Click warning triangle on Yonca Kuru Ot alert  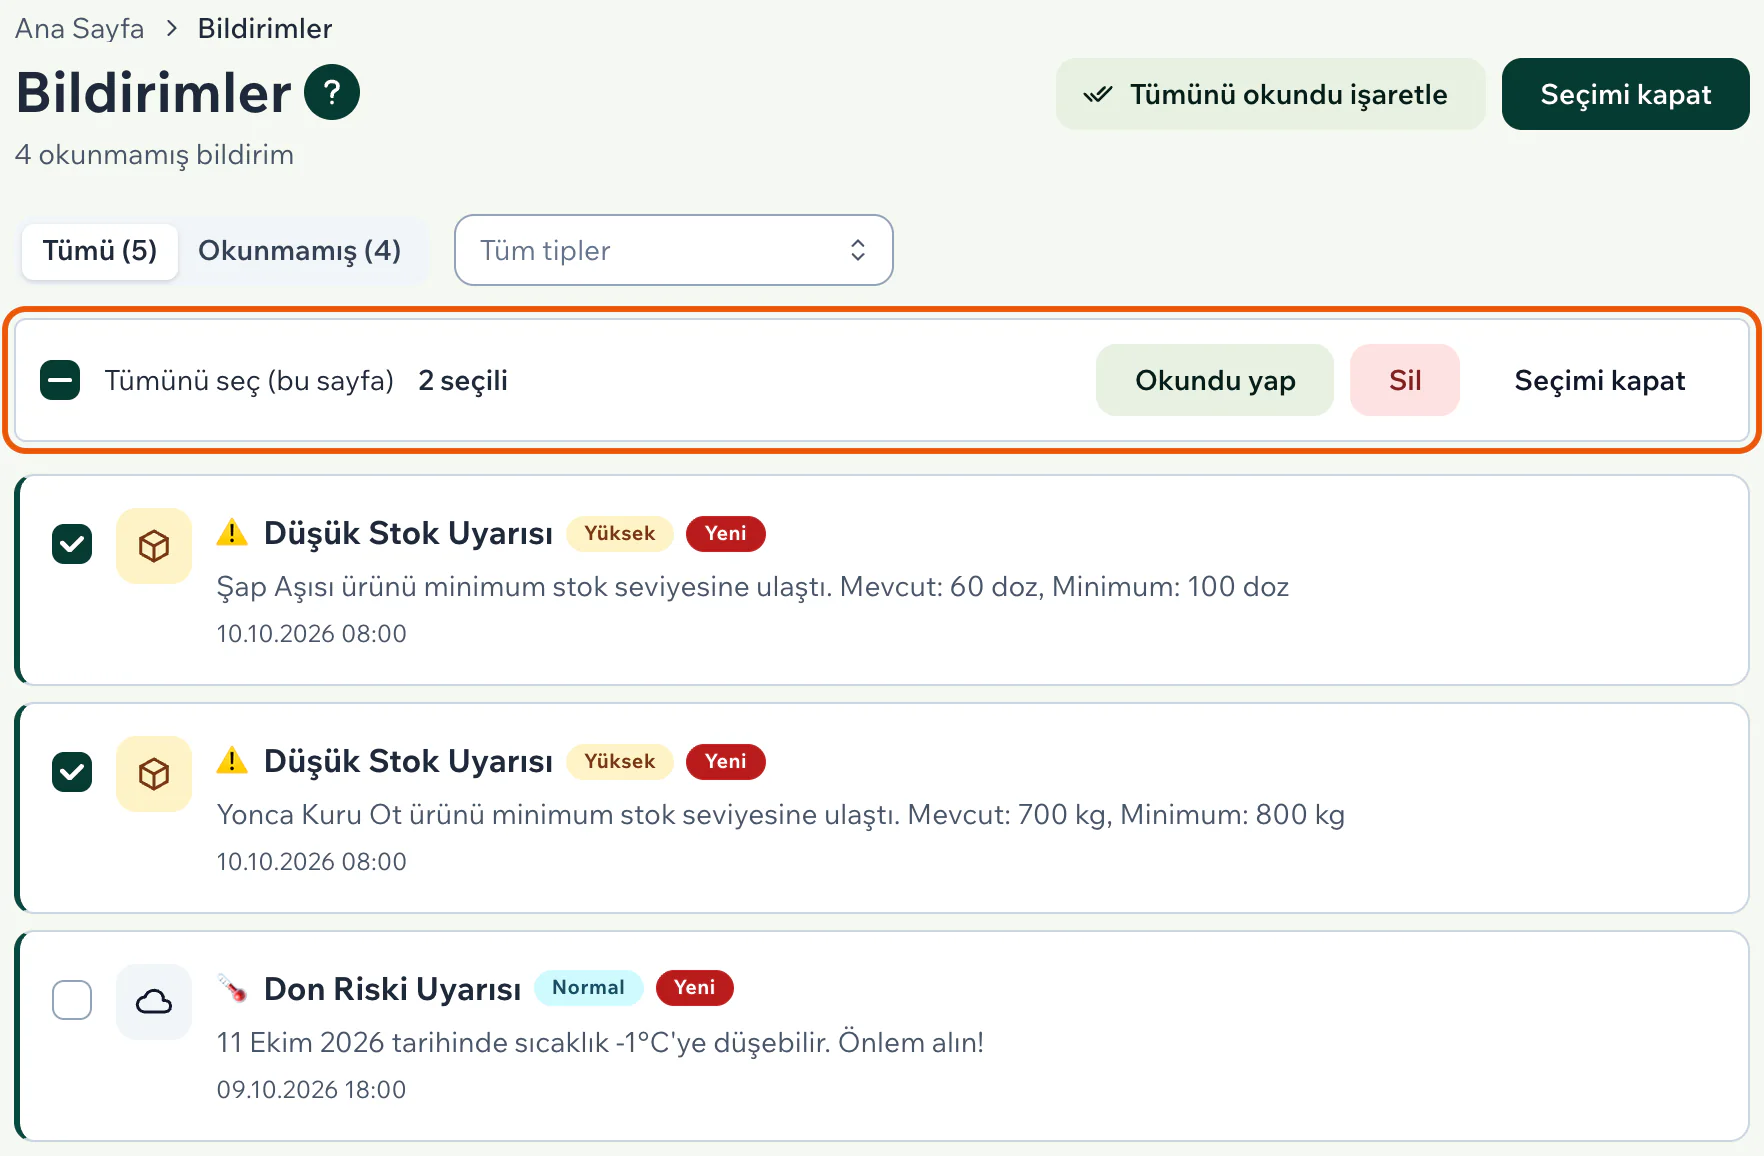point(232,761)
